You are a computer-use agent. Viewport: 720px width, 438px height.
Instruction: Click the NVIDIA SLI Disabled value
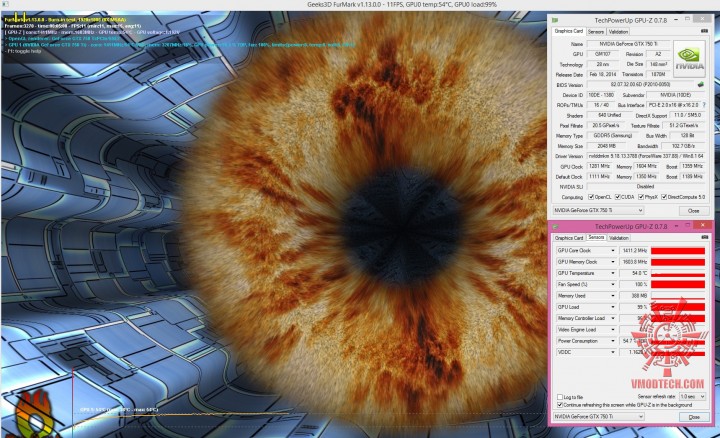click(x=646, y=186)
